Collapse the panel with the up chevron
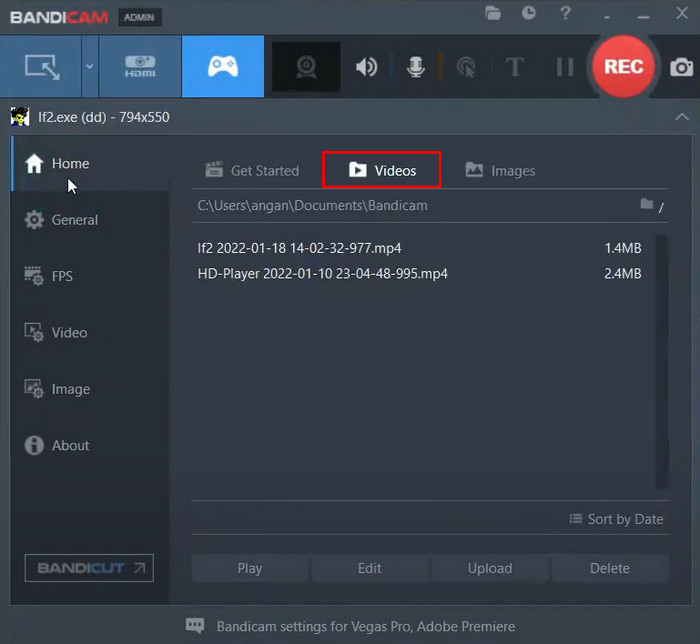The height and width of the screenshot is (644, 700). click(682, 117)
